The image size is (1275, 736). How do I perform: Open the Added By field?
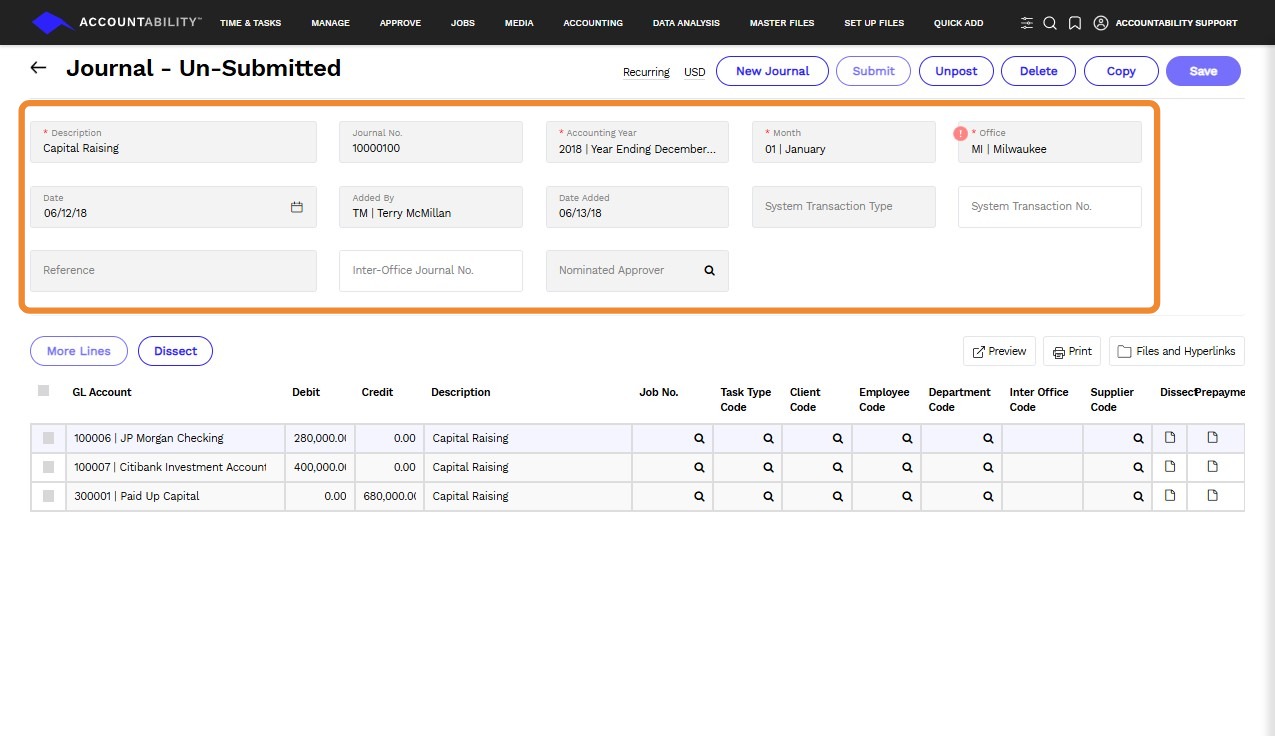tap(431, 206)
